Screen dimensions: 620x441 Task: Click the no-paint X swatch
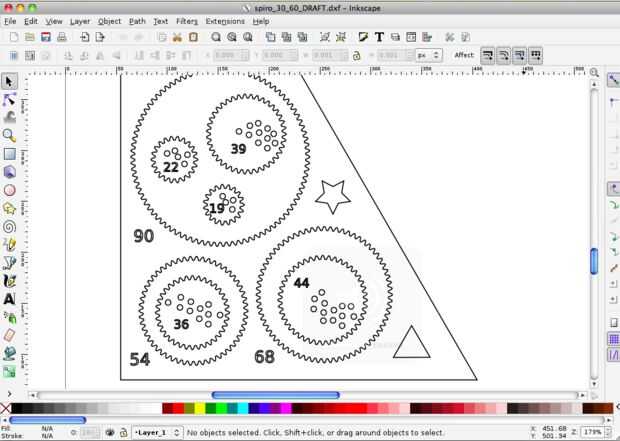5,408
